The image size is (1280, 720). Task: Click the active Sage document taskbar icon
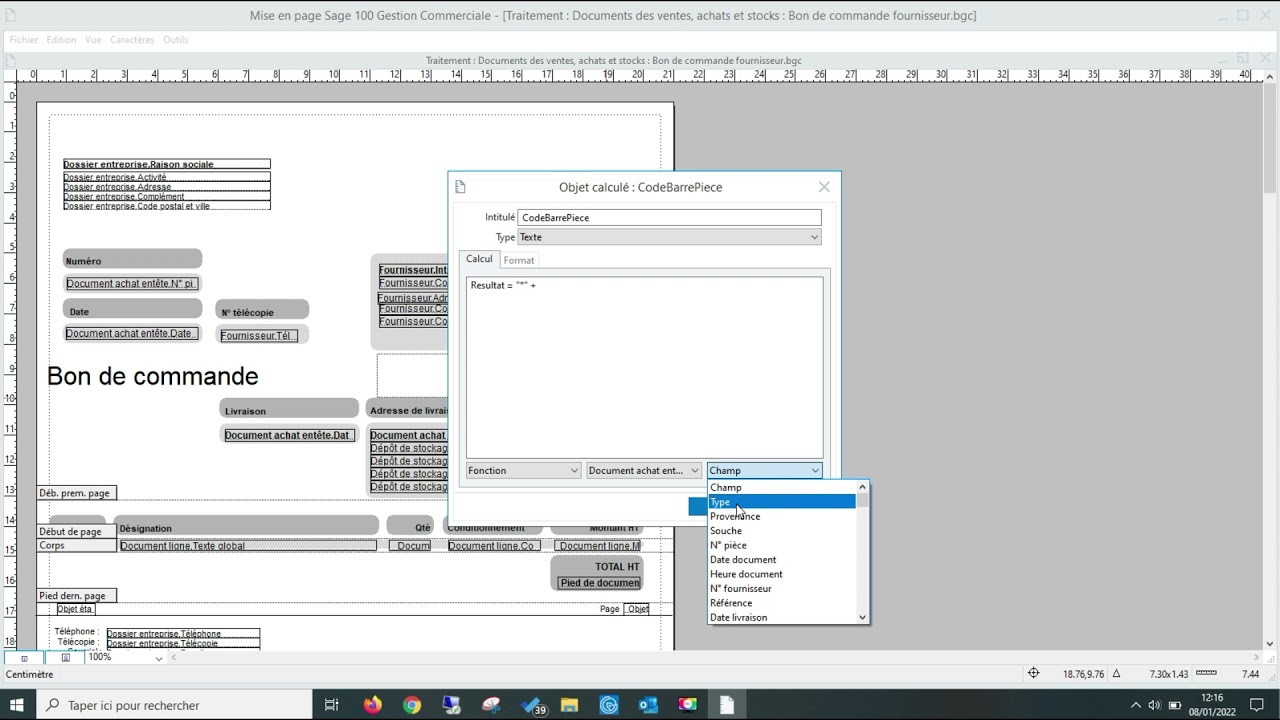727,705
